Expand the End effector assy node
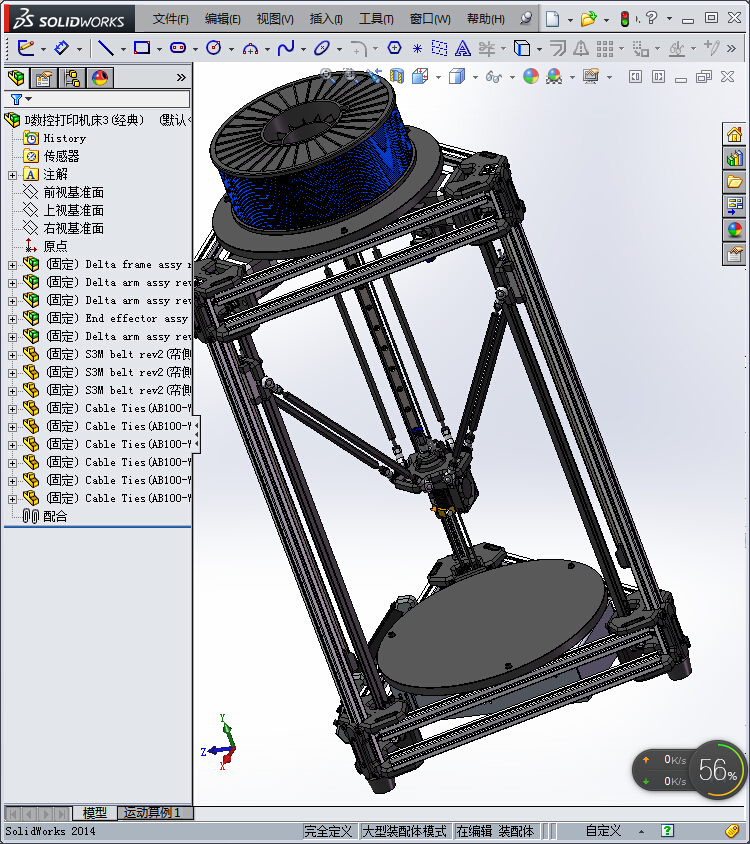 tap(12, 319)
